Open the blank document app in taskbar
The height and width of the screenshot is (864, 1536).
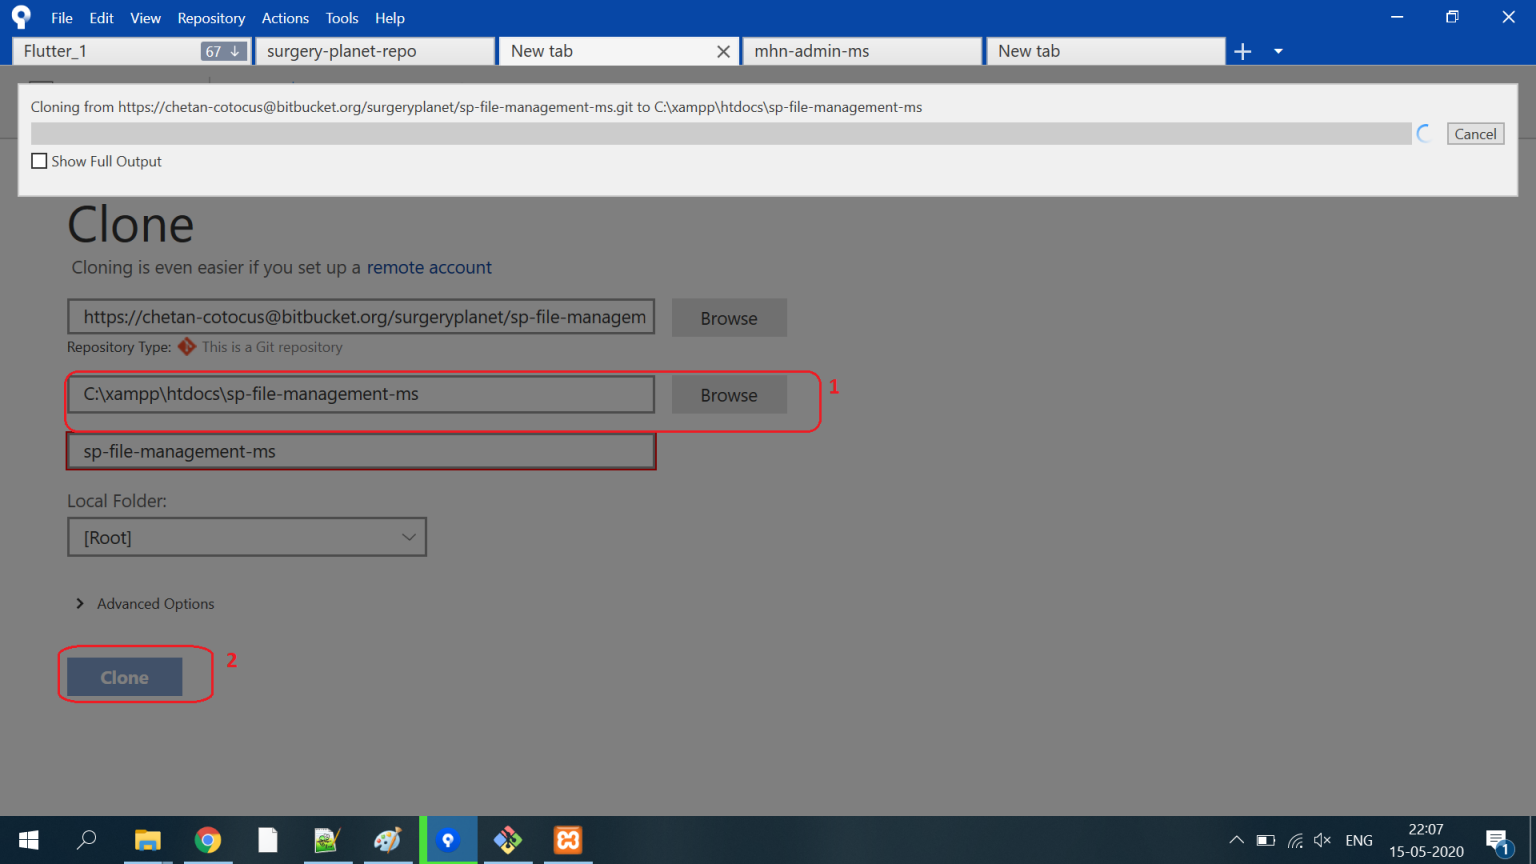268,840
